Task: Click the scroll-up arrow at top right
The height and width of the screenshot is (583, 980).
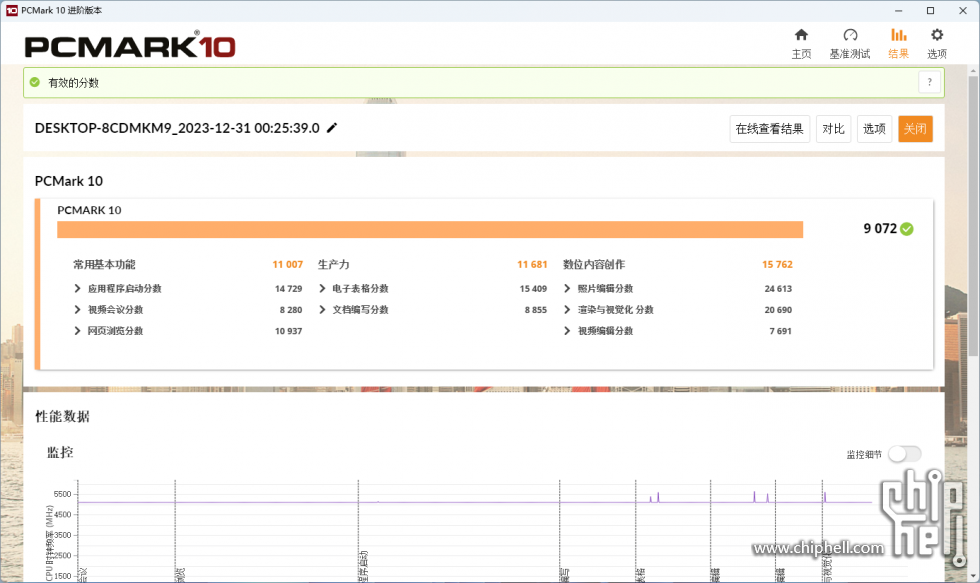Action: click(973, 71)
